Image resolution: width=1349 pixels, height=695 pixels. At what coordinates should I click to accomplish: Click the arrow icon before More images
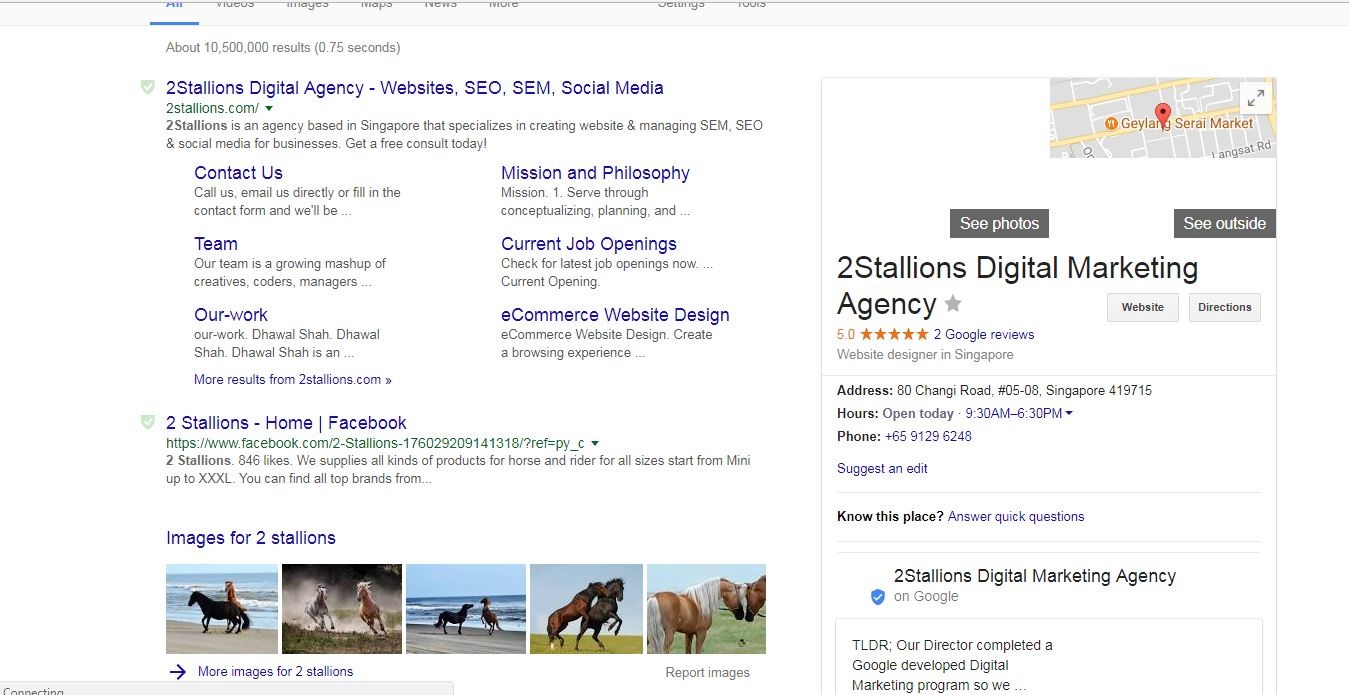point(178,672)
